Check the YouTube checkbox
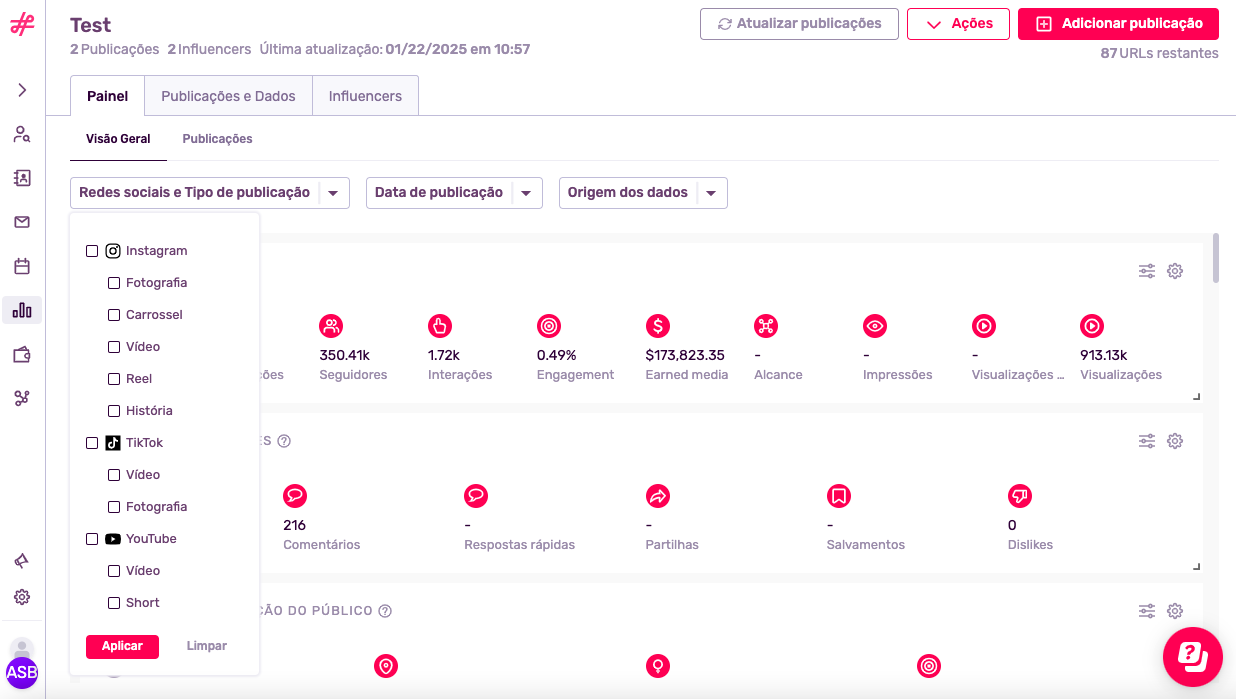1236x699 pixels. tap(92, 539)
